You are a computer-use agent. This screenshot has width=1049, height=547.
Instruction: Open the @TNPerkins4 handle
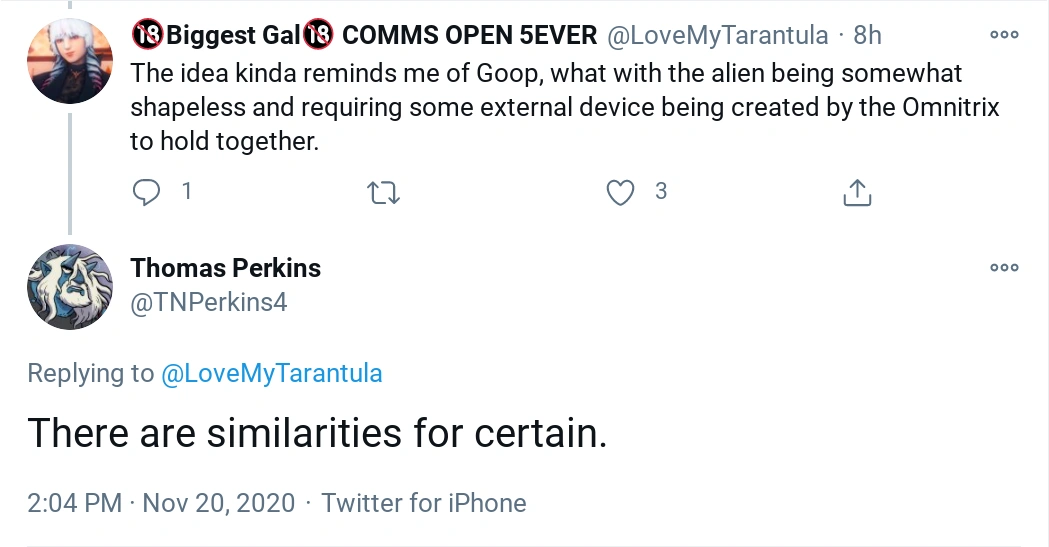(x=209, y=301)
